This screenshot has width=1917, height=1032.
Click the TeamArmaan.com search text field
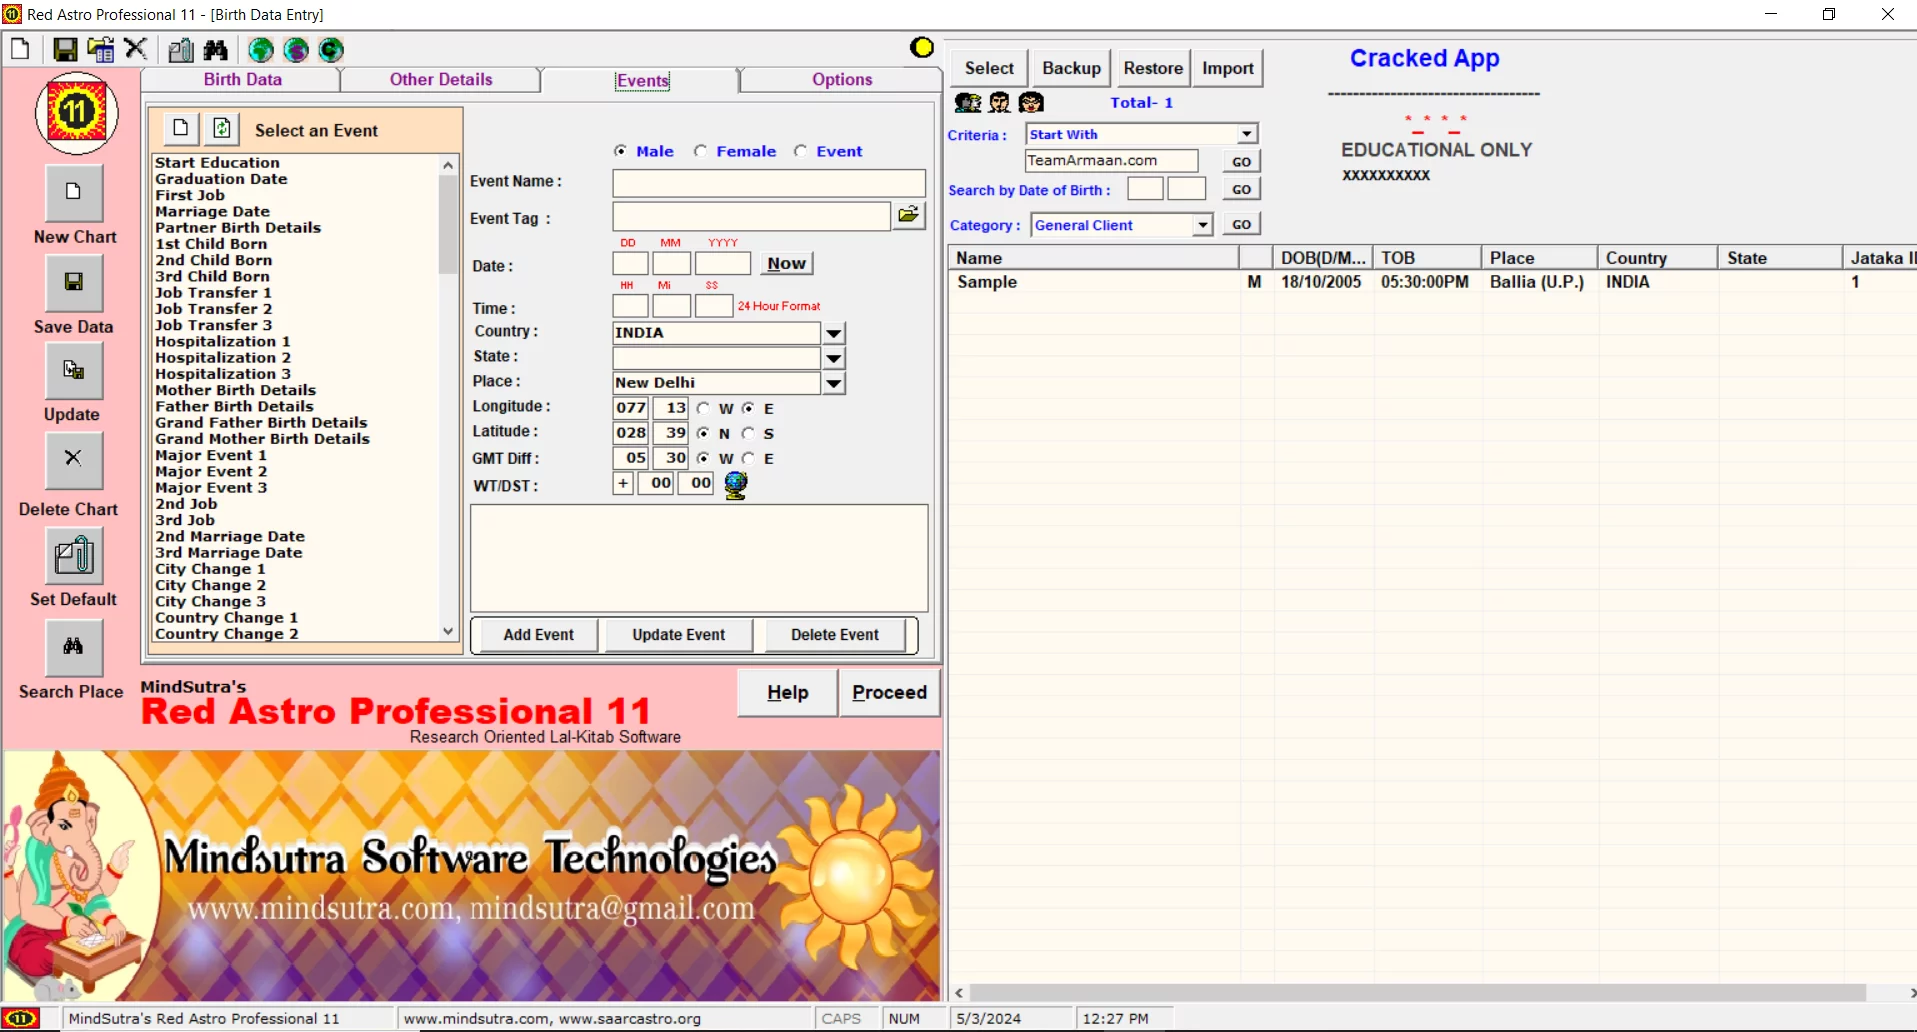(x=1111, y=160)
